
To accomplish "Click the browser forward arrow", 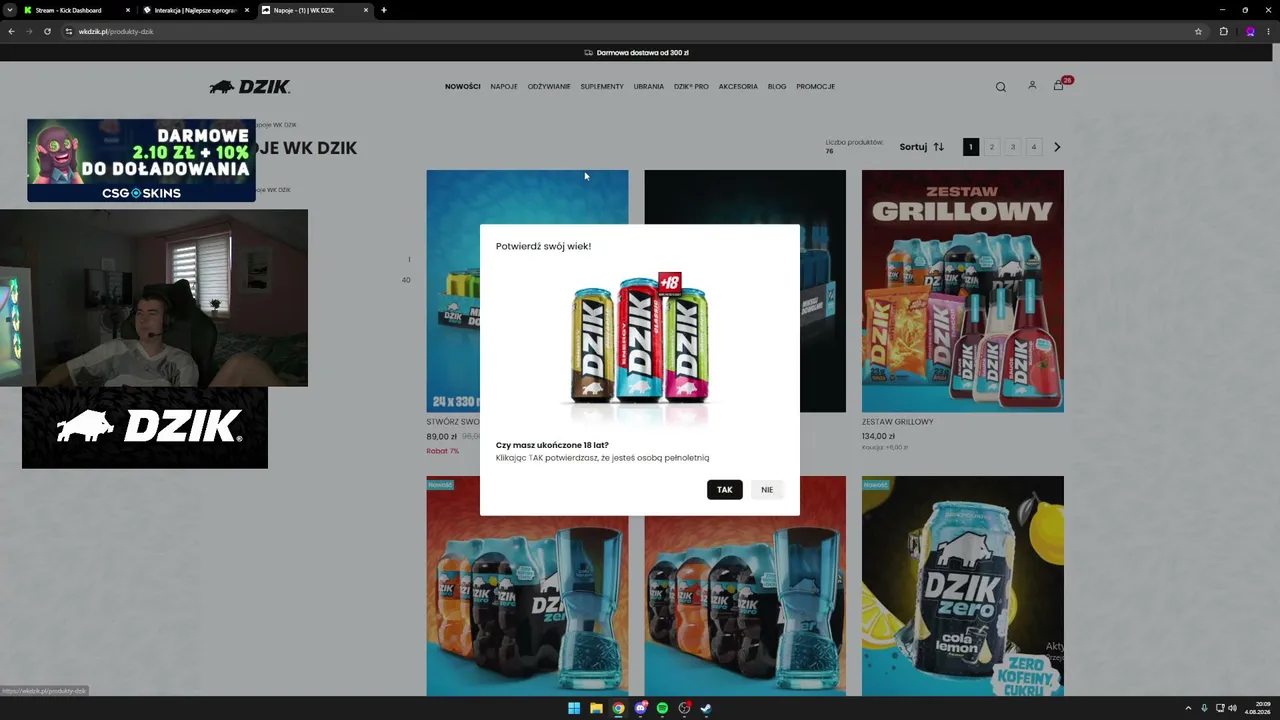I will tap(29, 31).
